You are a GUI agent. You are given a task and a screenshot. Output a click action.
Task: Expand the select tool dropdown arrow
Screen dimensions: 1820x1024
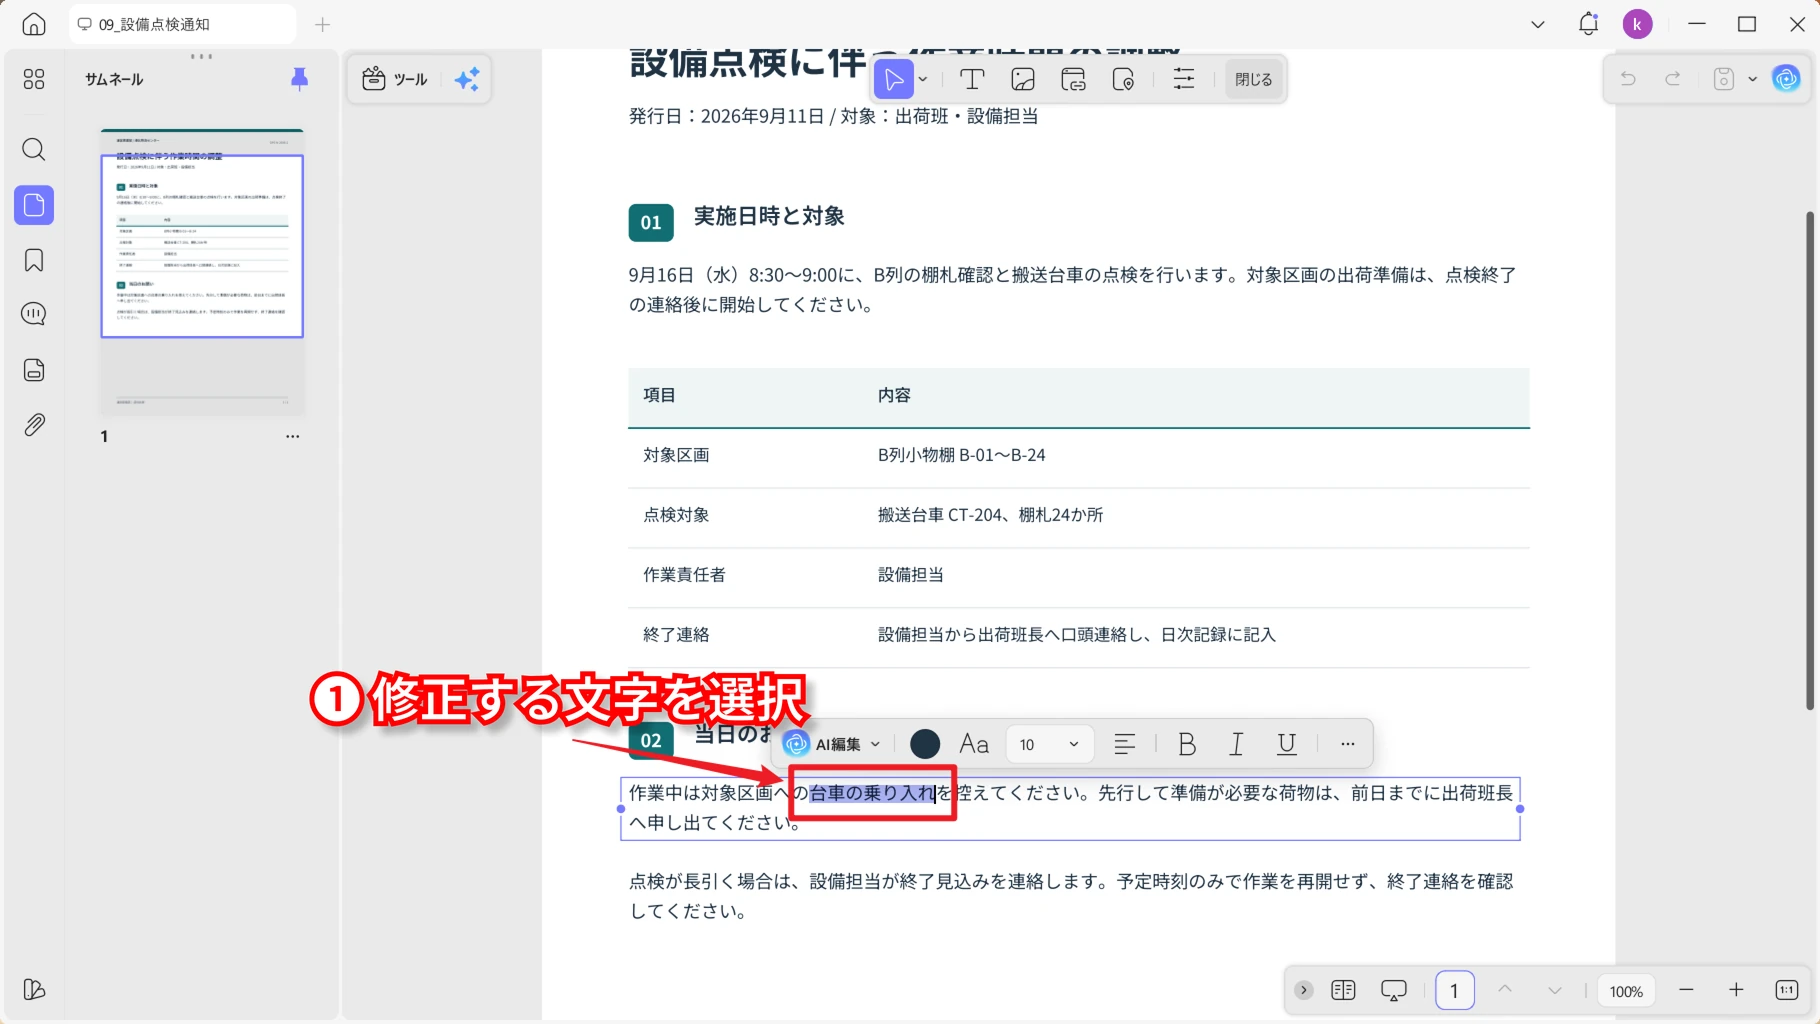point(923,79)
